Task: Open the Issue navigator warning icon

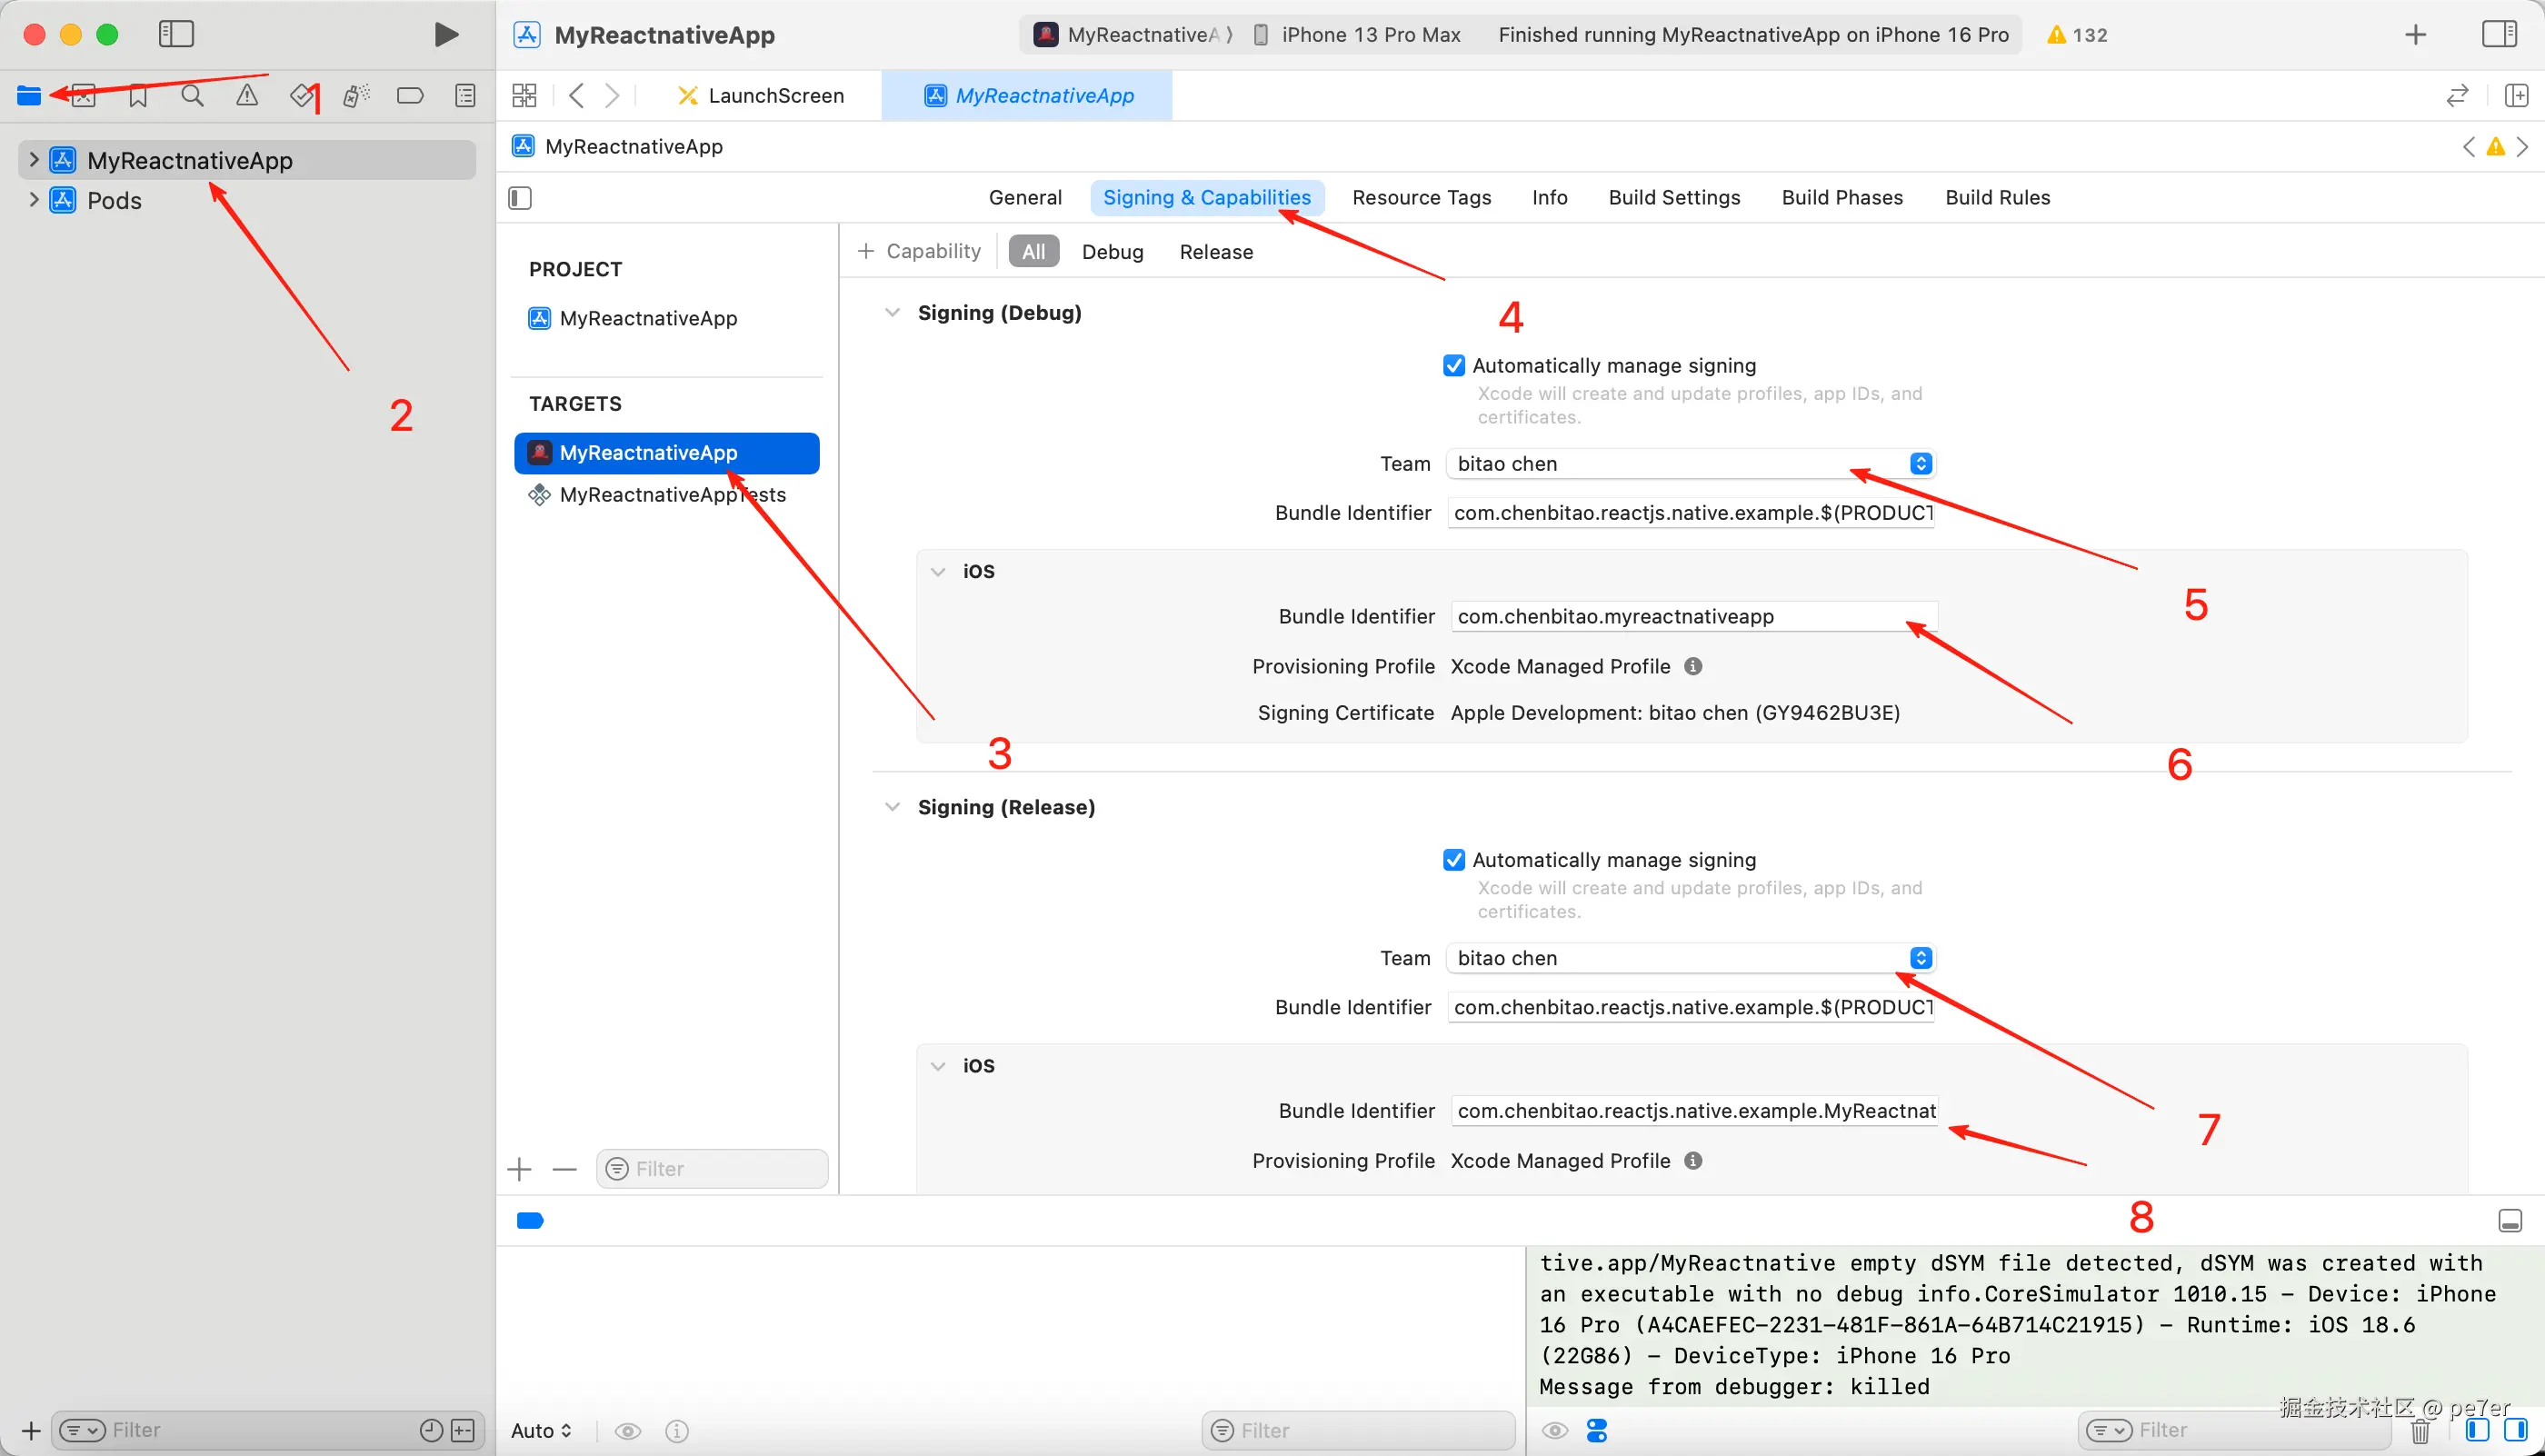Action: coord(247,96)
